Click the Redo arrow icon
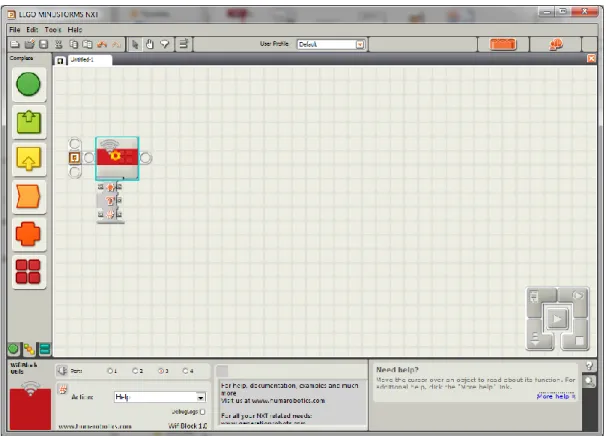Screen dimensions: 606x436 click(116, 45)
